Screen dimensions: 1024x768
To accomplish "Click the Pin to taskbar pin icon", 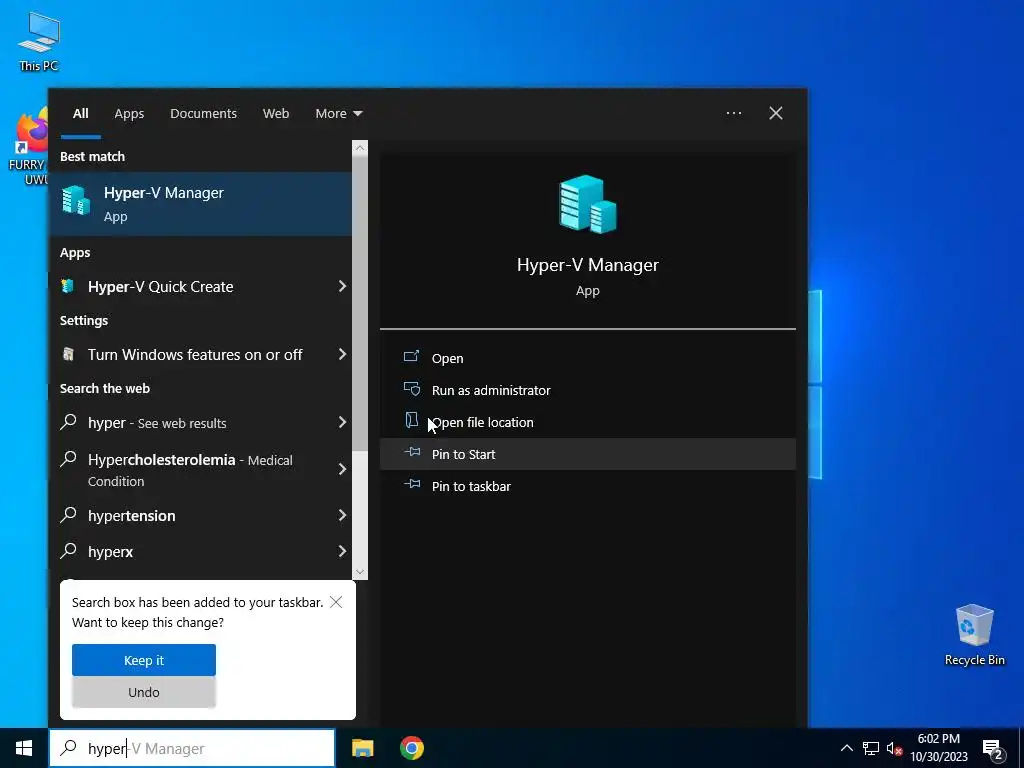I will [411, 484].
